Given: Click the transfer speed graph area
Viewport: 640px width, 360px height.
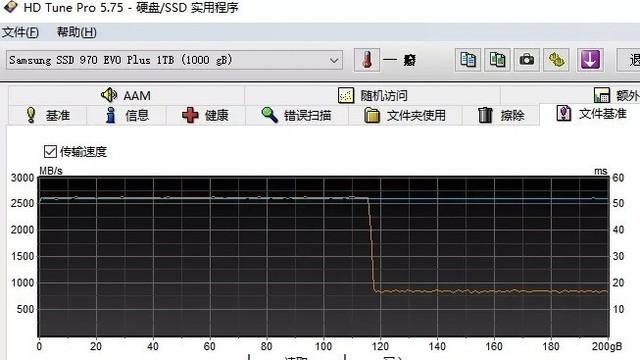Looking at the screenshot, I should click(x=323, y=257).
